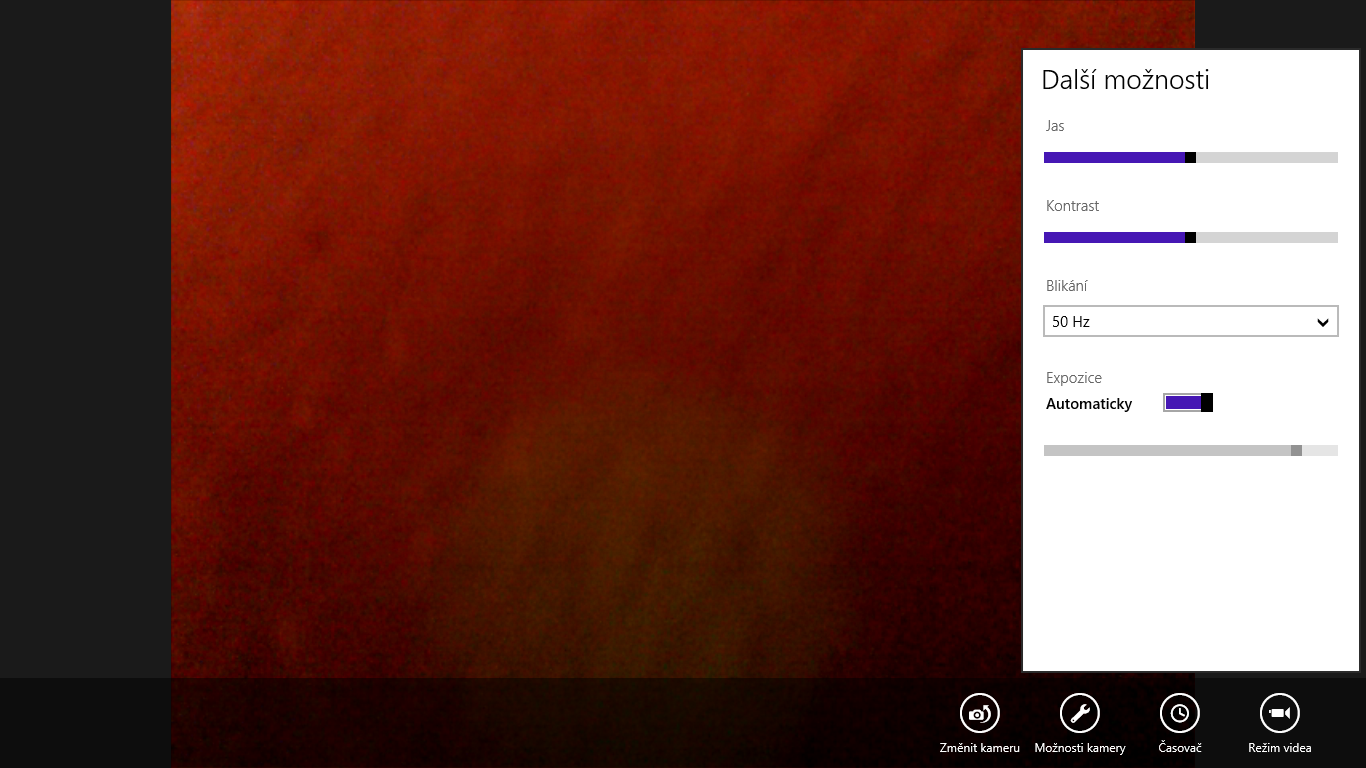The image size is (1366, 768).
Task: Click the Kontrast slider handle
Action: [1190, 237]
